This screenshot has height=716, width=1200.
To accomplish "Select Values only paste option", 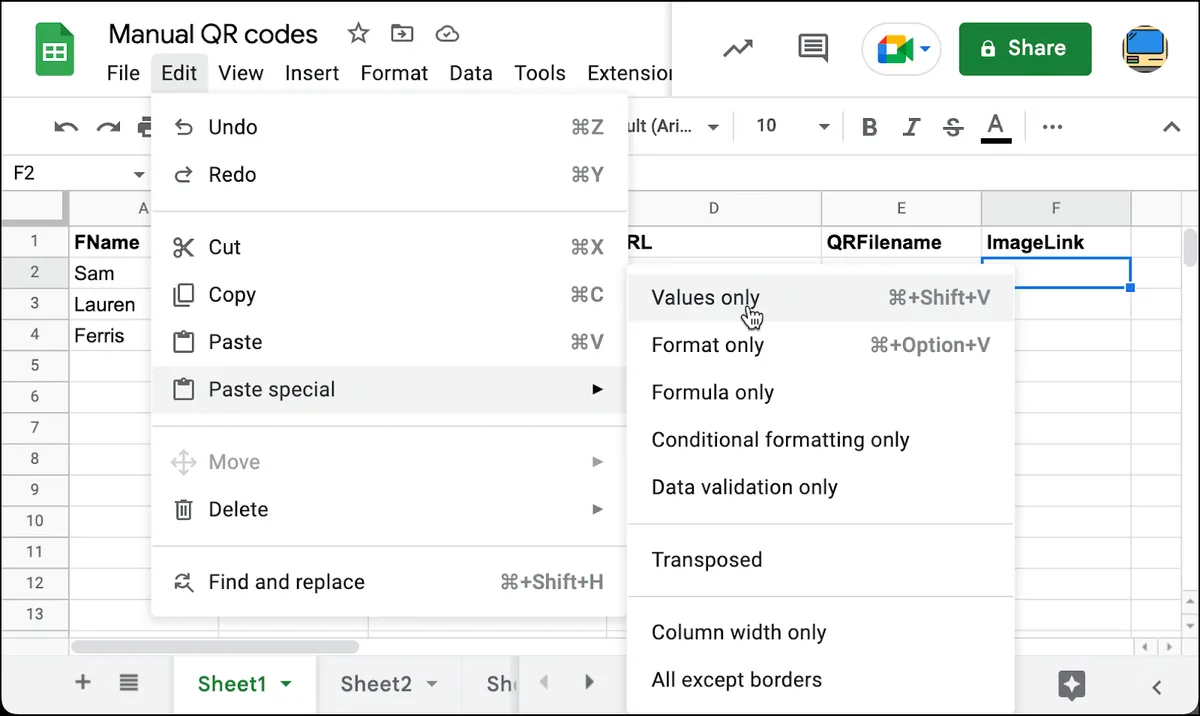I will (x=821, y=298).
